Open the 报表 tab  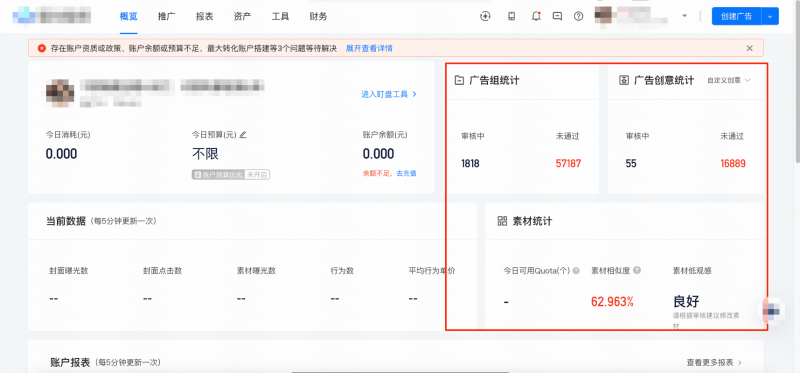tap(205, 16)
